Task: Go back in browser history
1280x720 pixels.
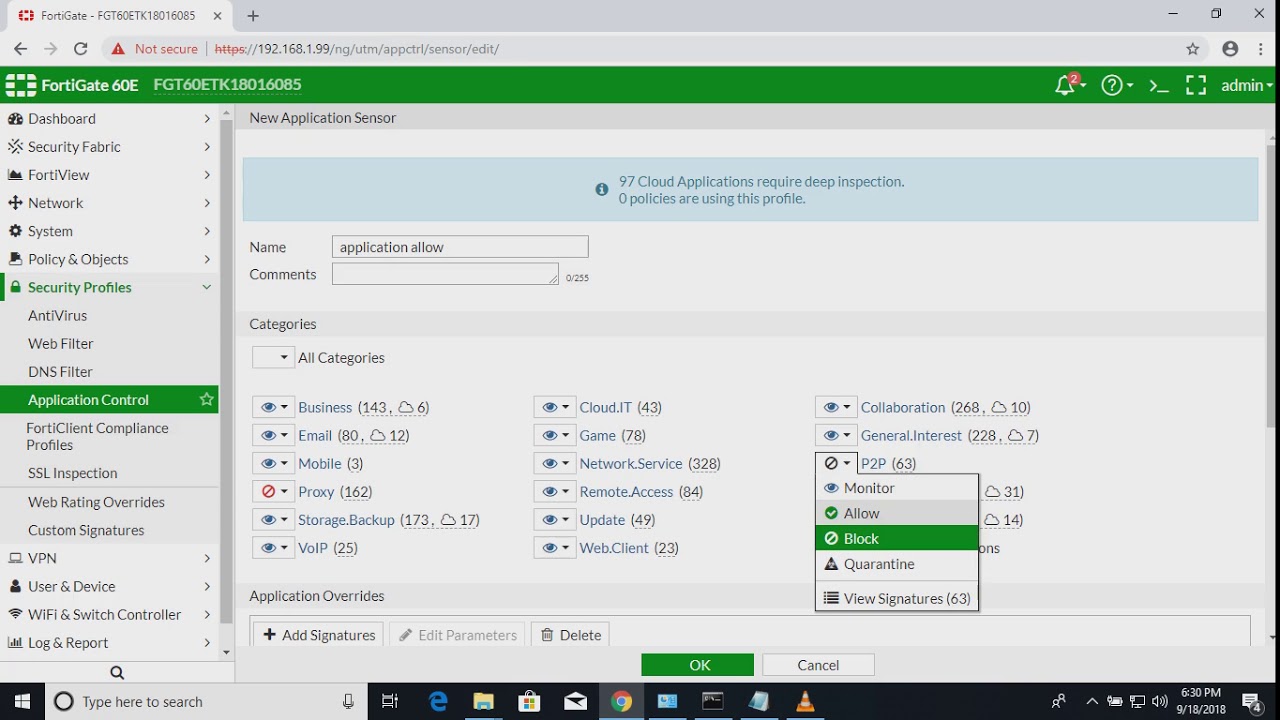Action: pyautogui.click(x=20, y=49)
